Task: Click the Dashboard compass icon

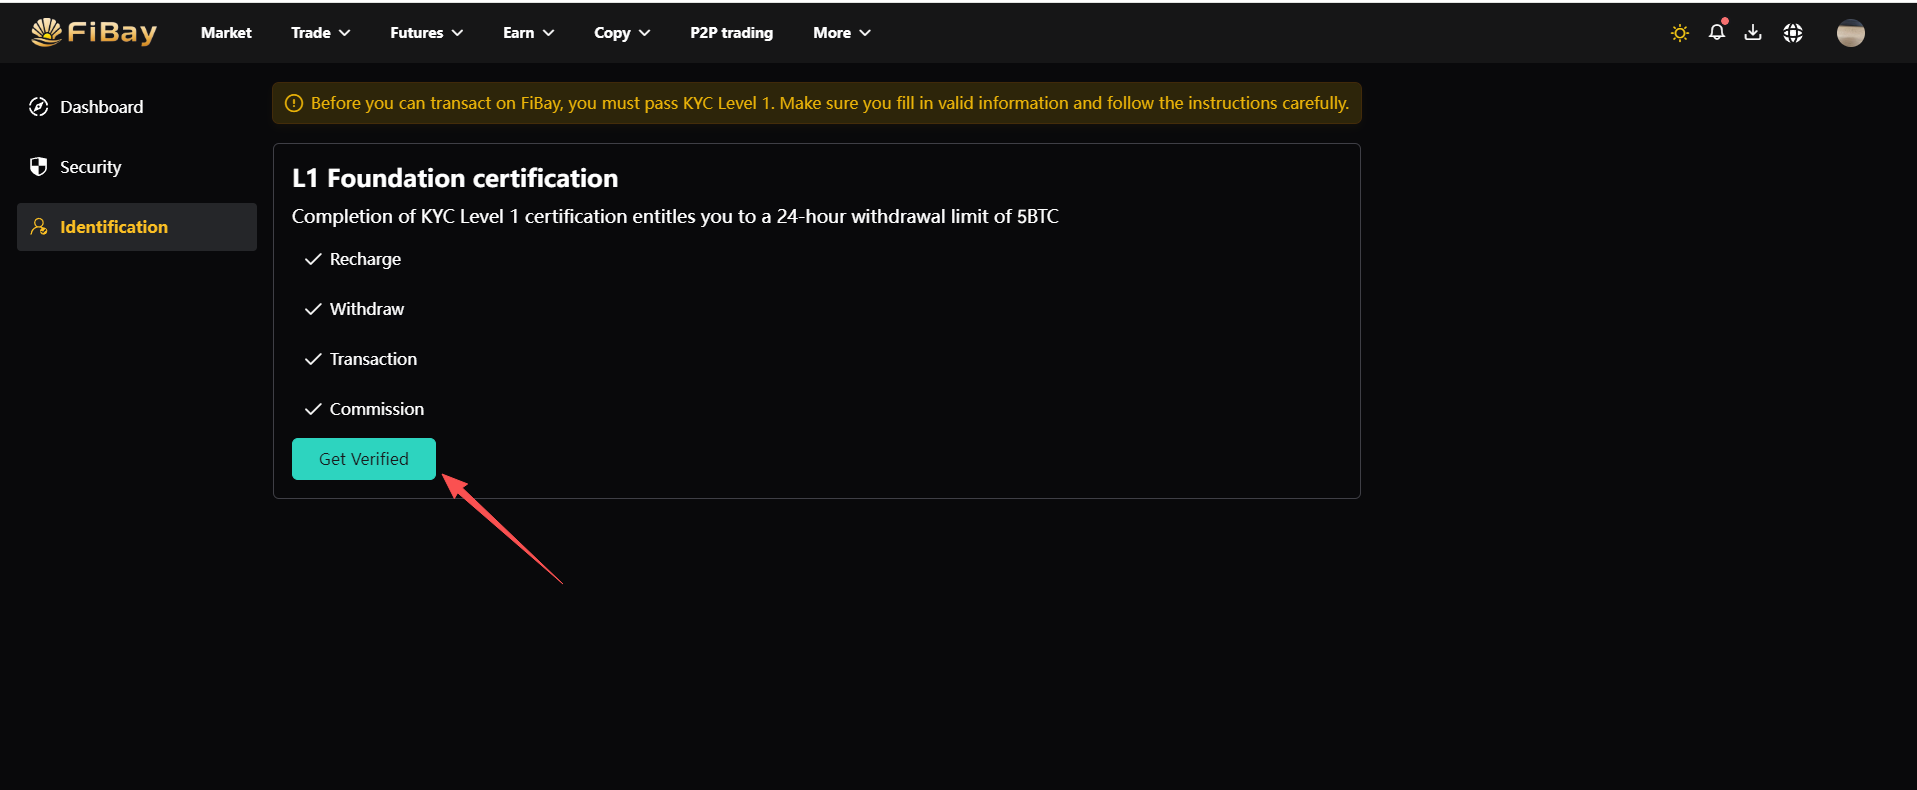Action: pyautogui.click(x=39, y=107)
